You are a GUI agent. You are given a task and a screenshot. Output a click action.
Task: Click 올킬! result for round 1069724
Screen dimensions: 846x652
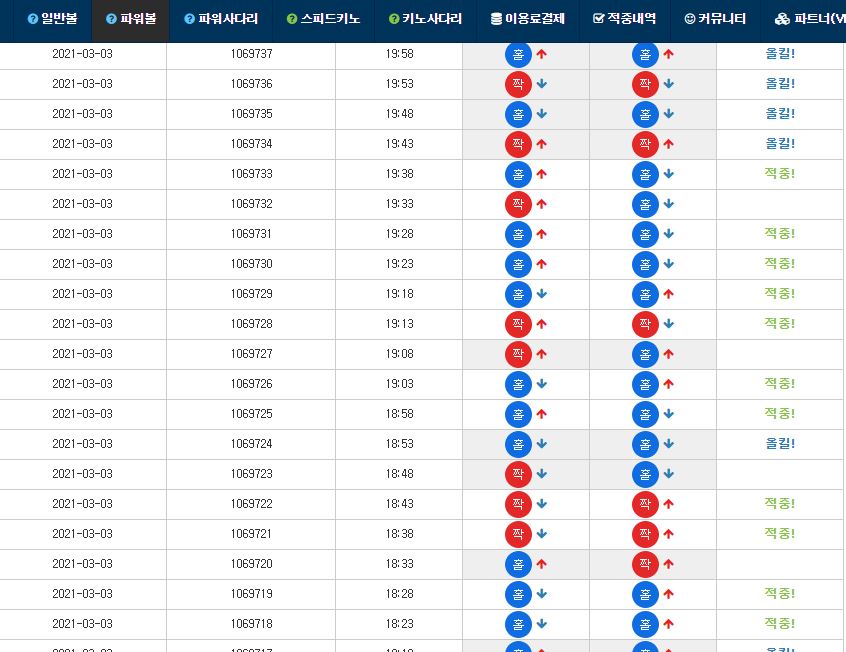point(780,443)
